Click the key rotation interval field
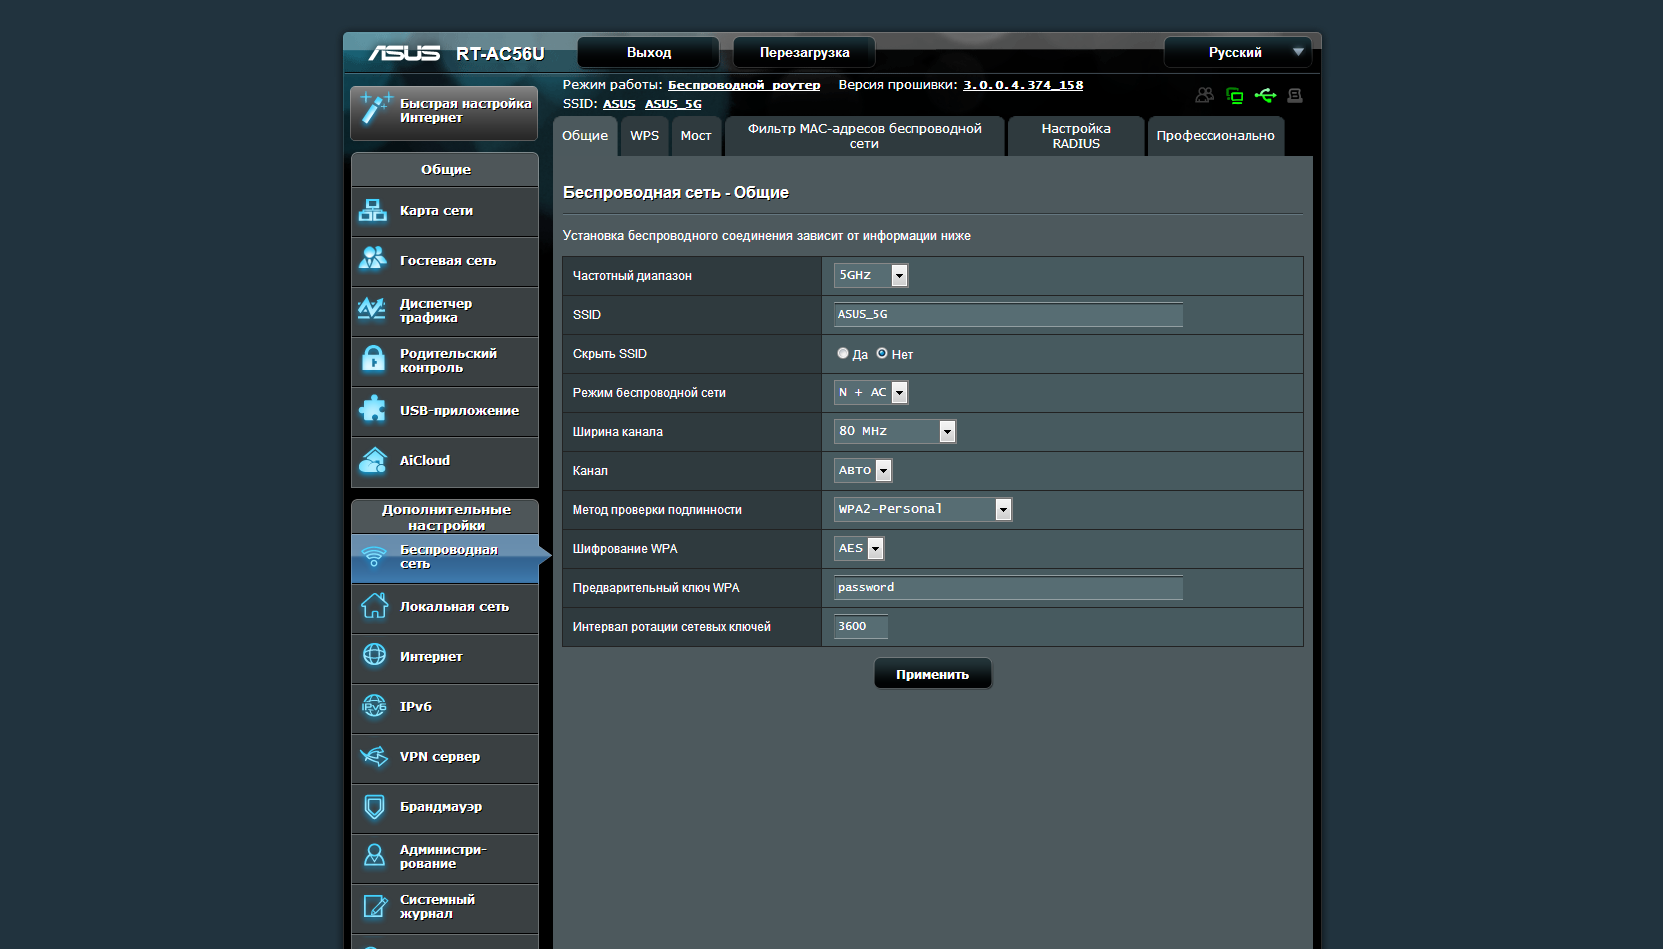 point(861,626)
